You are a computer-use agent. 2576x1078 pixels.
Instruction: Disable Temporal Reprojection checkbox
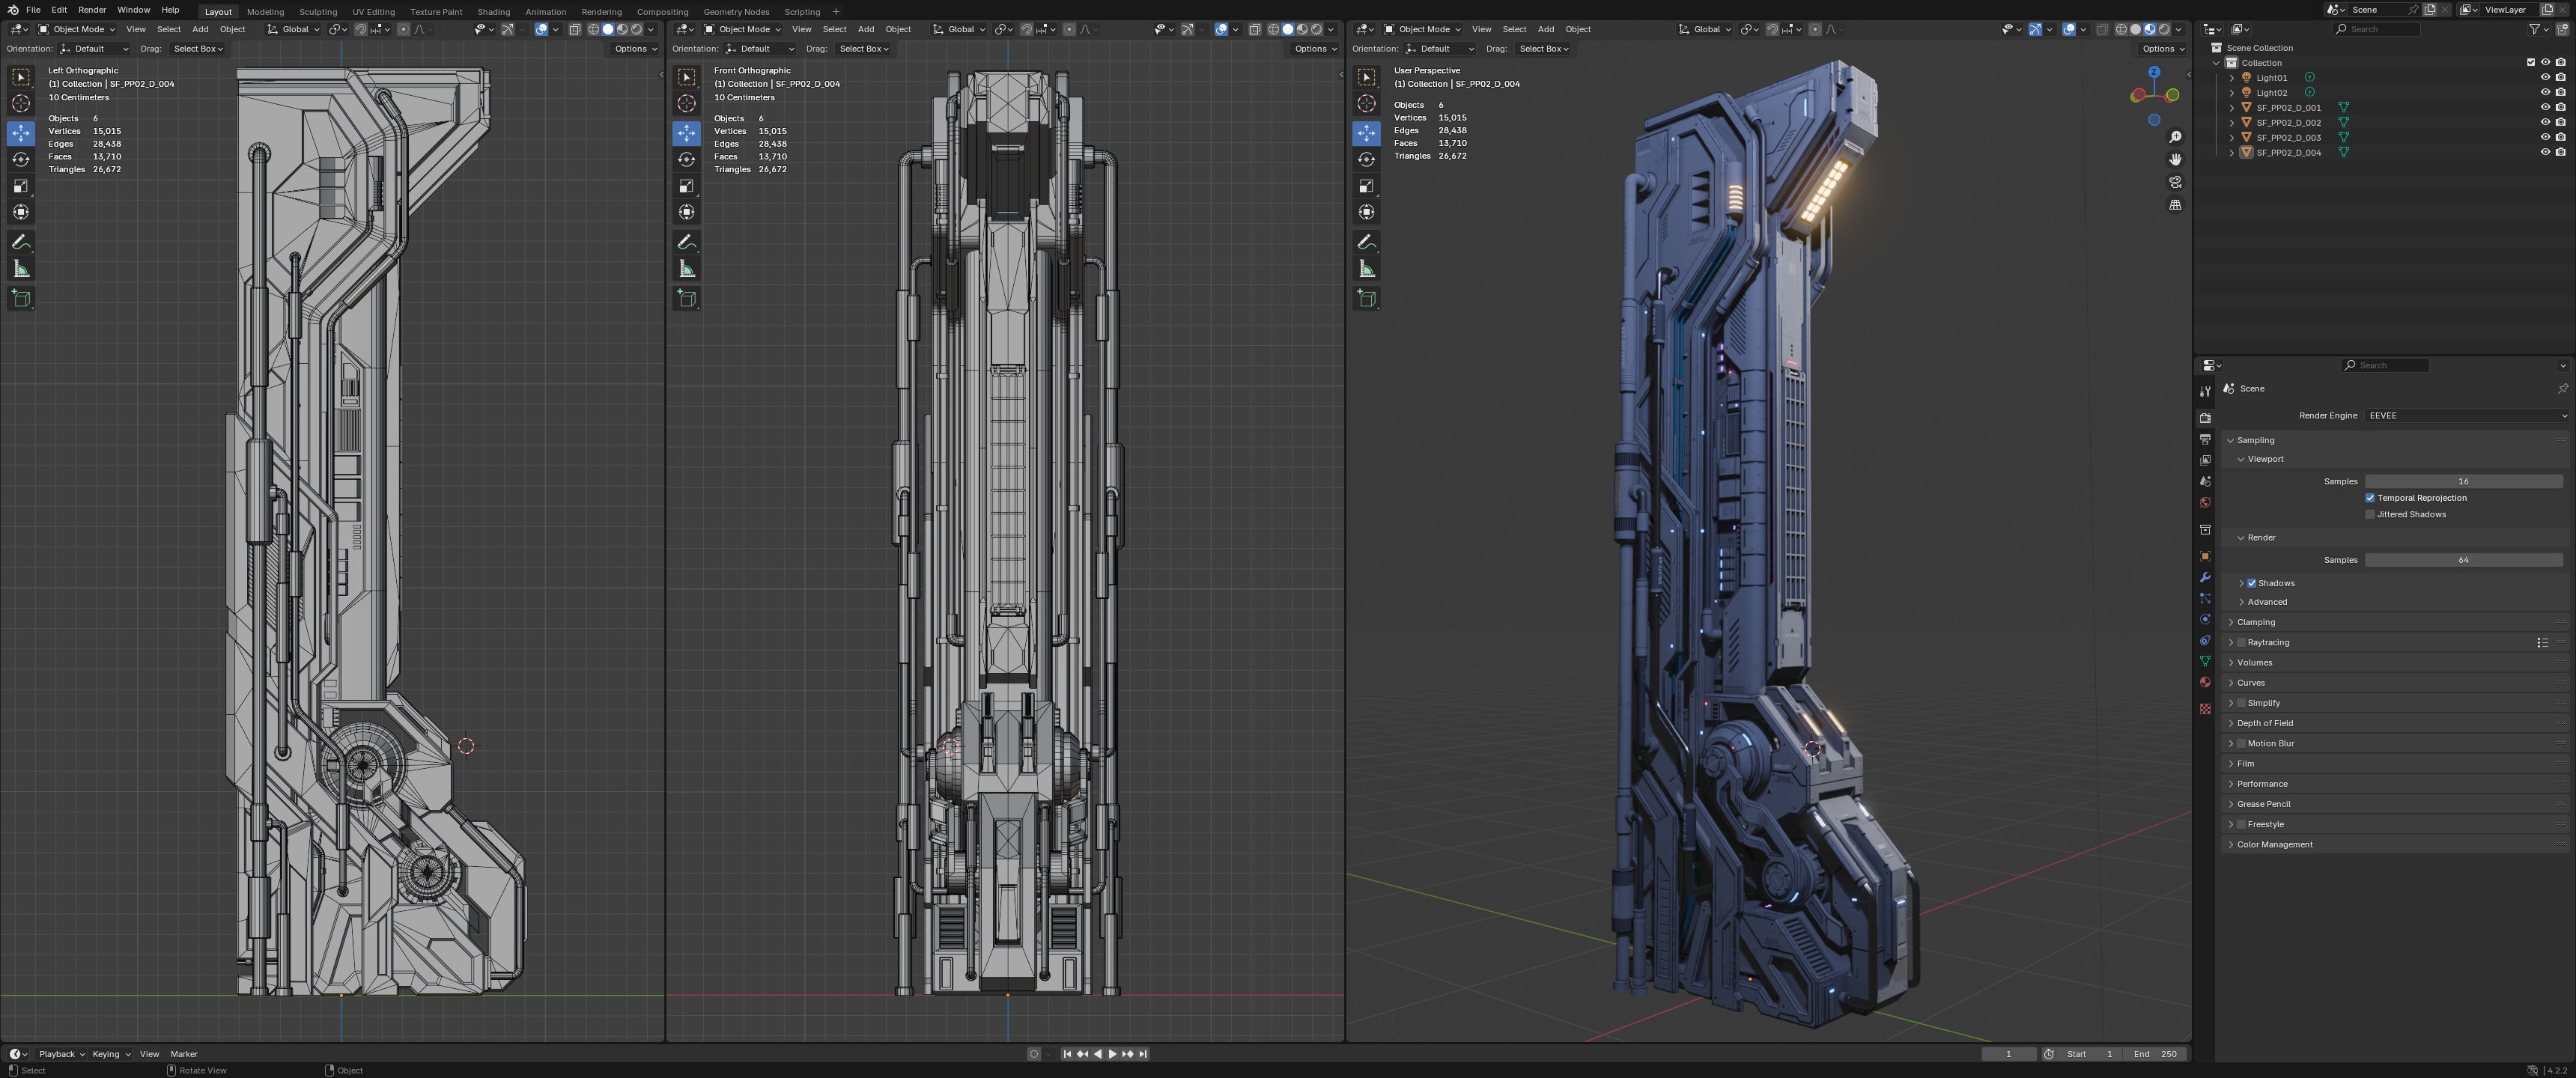pyautogui.click(x=2370, y=498)
